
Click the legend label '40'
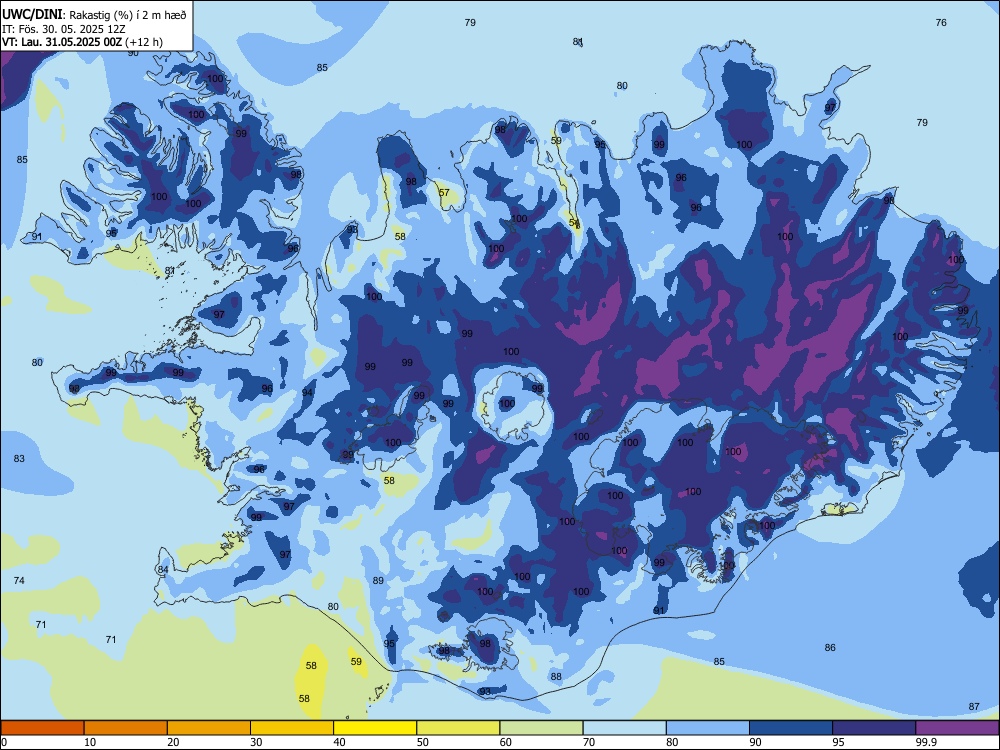[x=340, y=742]
